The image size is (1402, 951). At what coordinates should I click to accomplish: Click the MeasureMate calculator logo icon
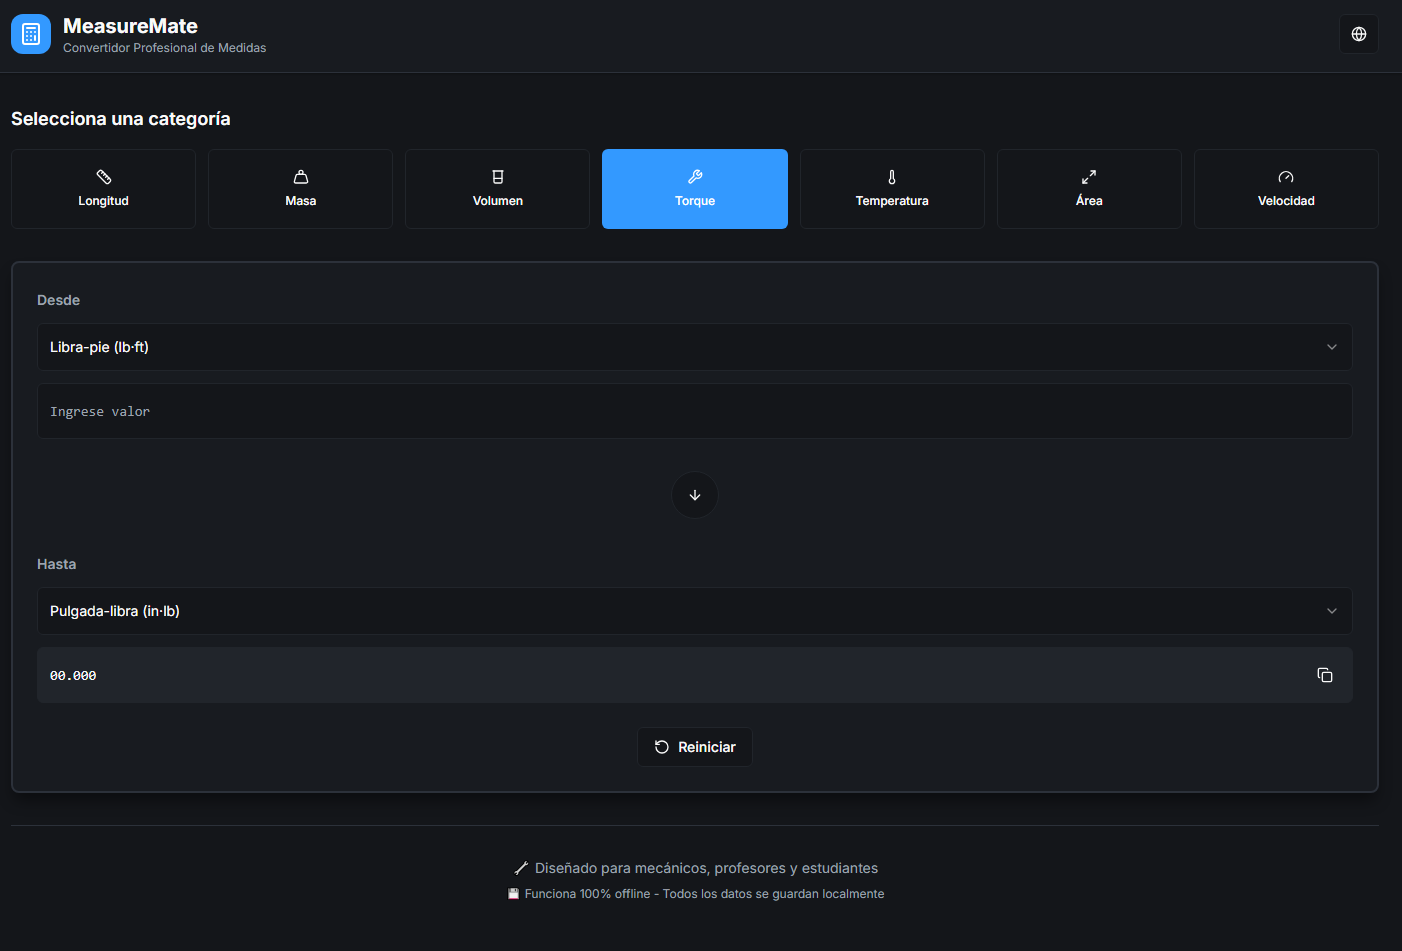tap(31, 34)
